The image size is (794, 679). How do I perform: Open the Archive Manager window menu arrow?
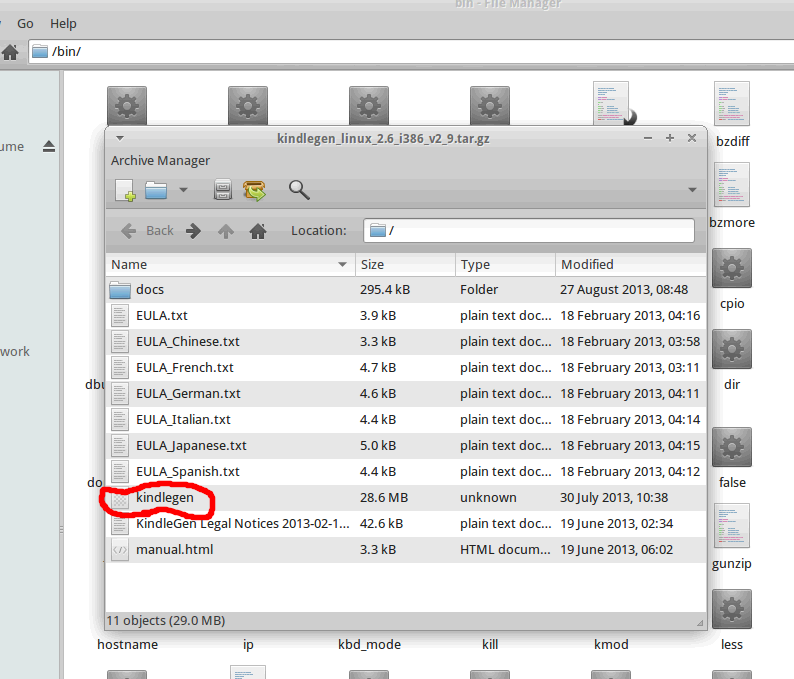point(120,138)
